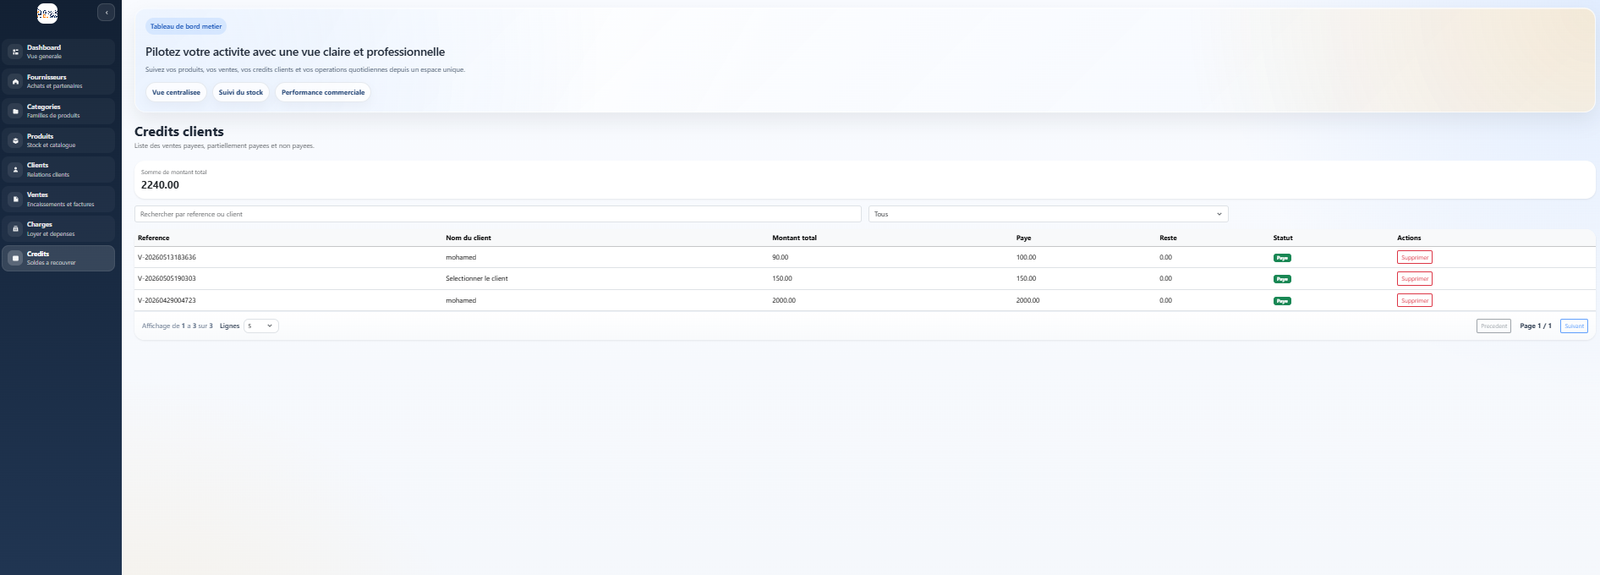Click the Page 1 / 1 indicator

pos(1536,326)
